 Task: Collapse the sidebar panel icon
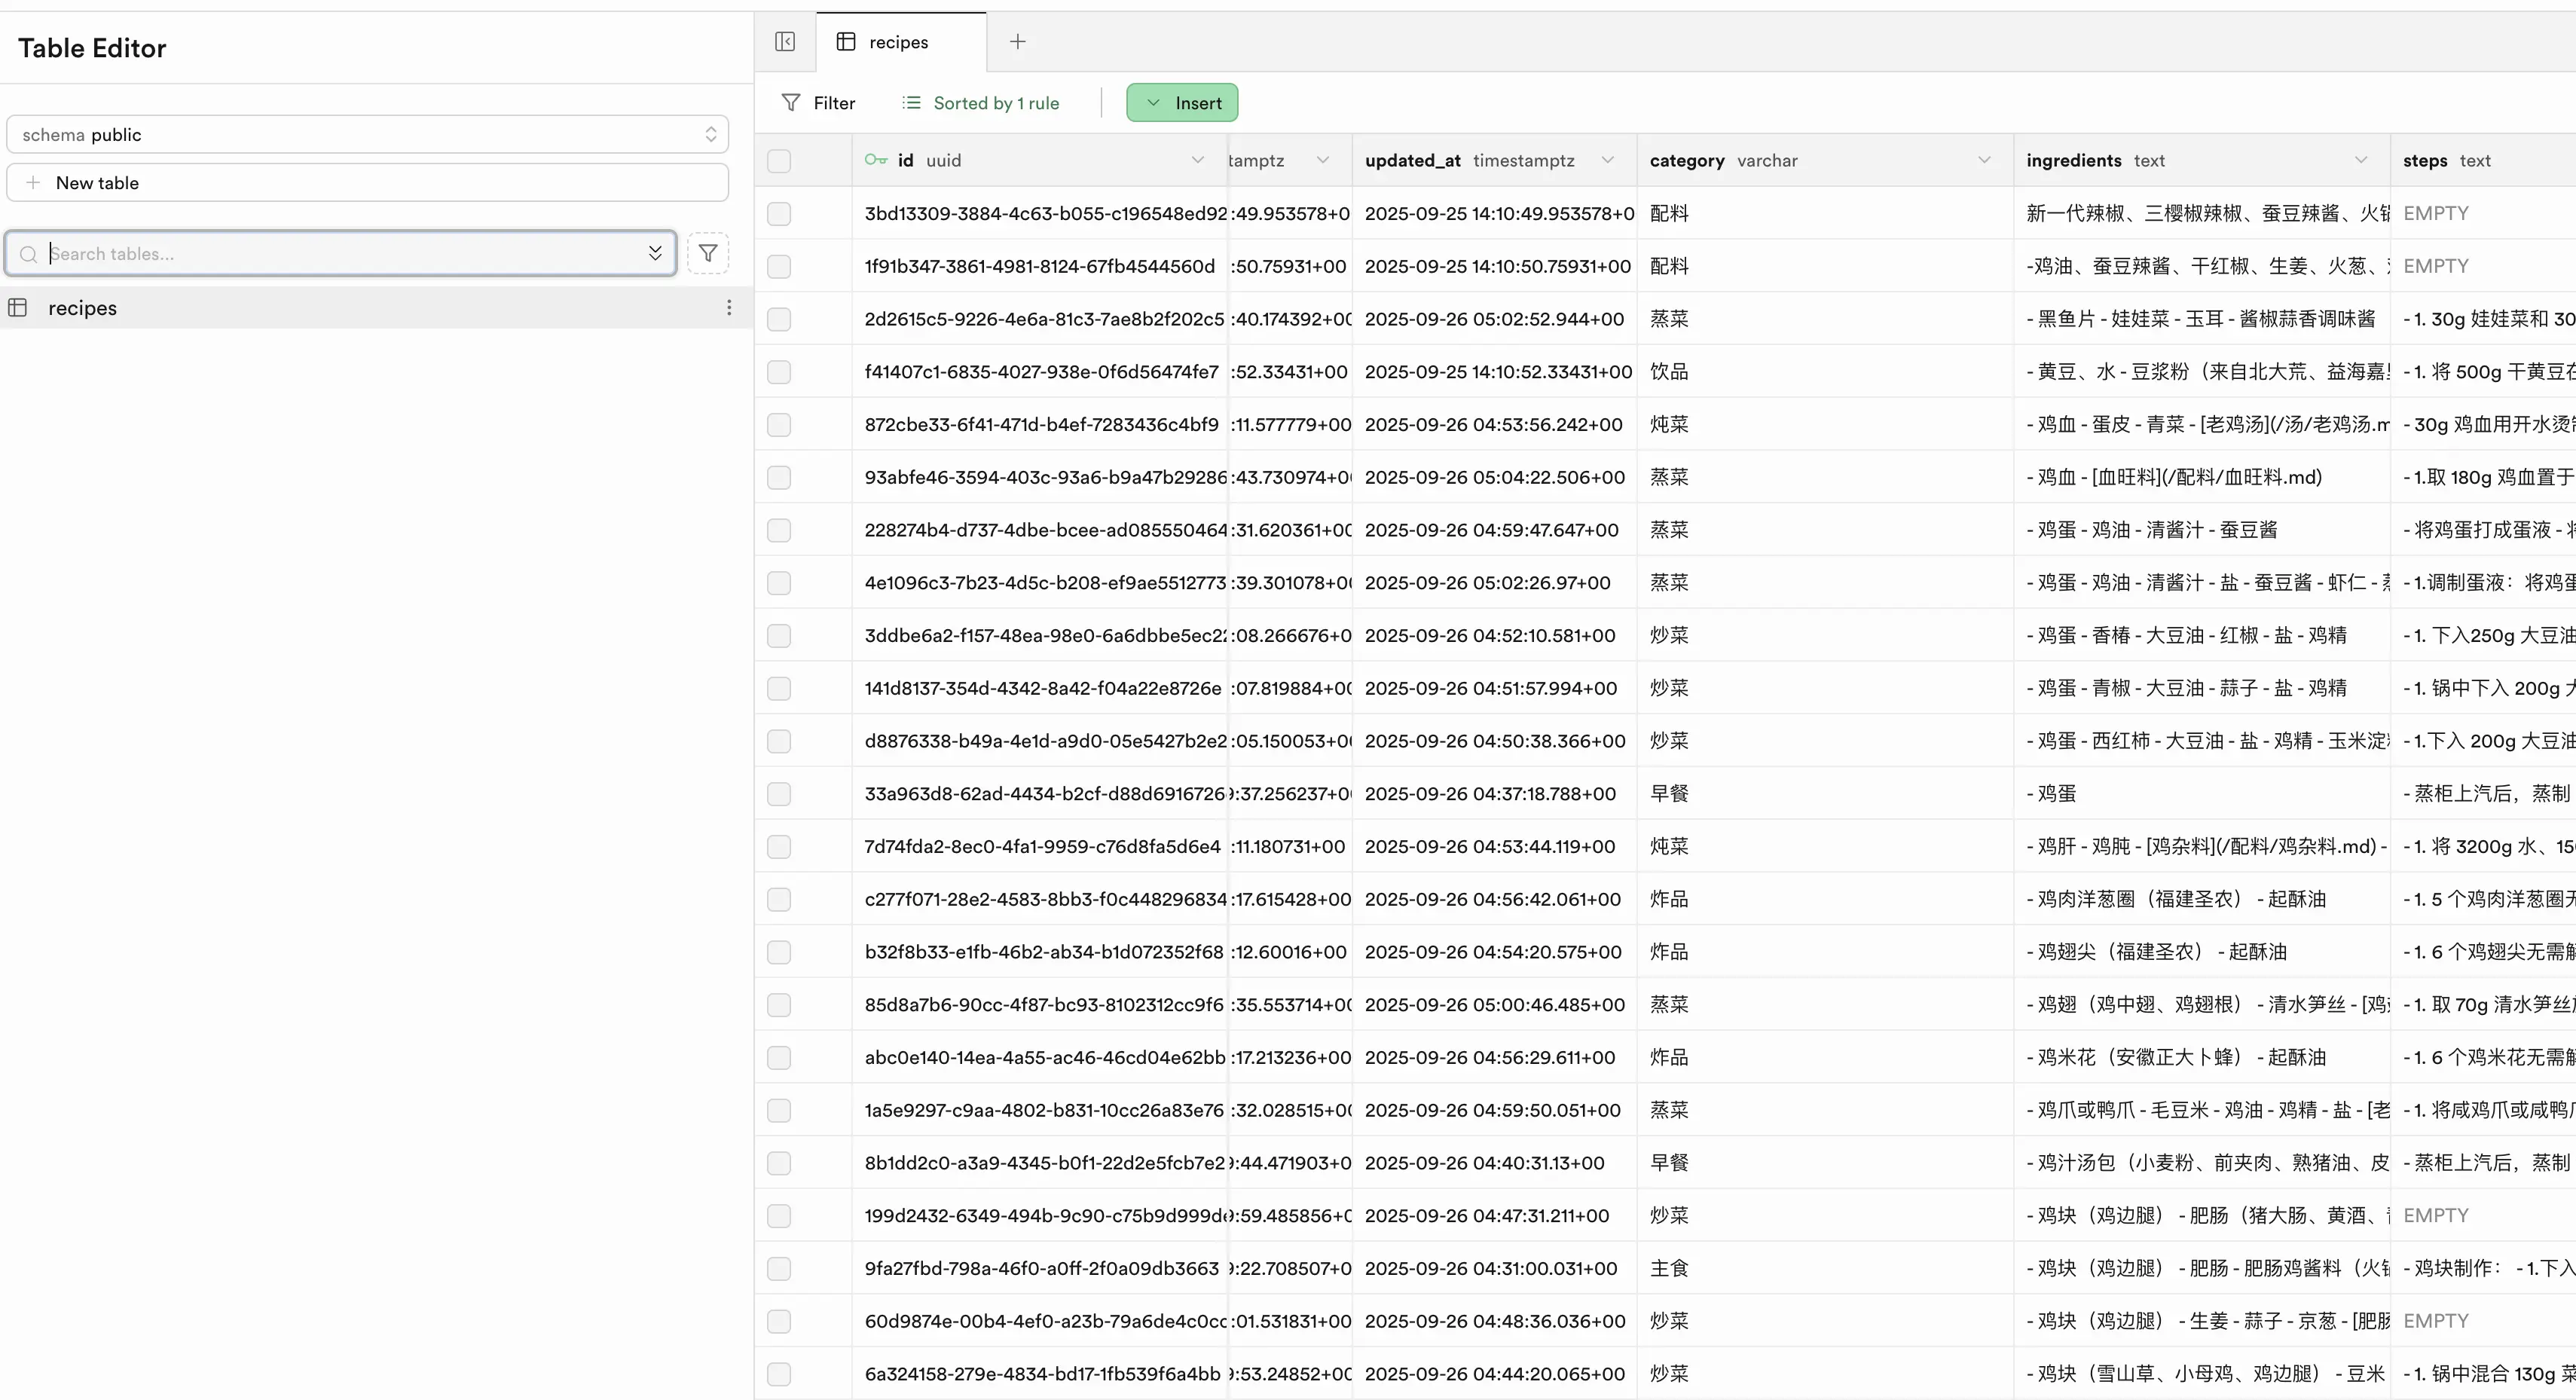(785, 42)
